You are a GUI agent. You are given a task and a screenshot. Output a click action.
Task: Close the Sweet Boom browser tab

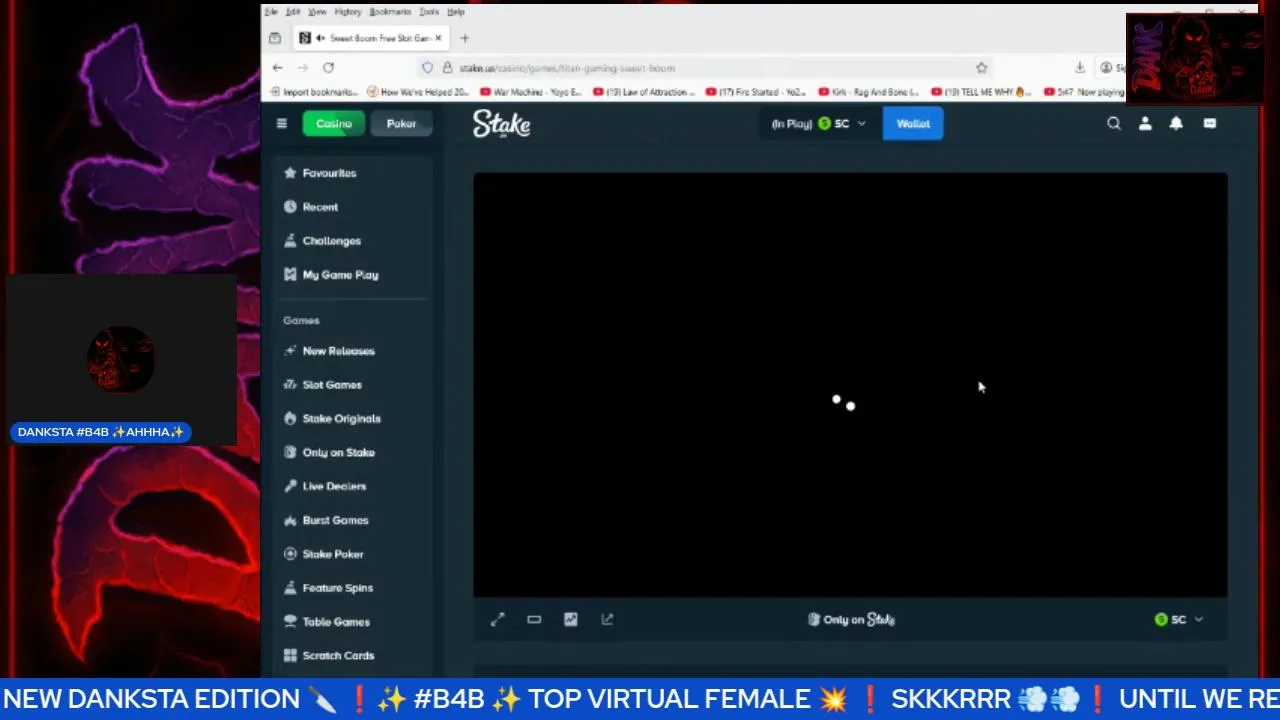pyautogui.click(x=438, y=38)
